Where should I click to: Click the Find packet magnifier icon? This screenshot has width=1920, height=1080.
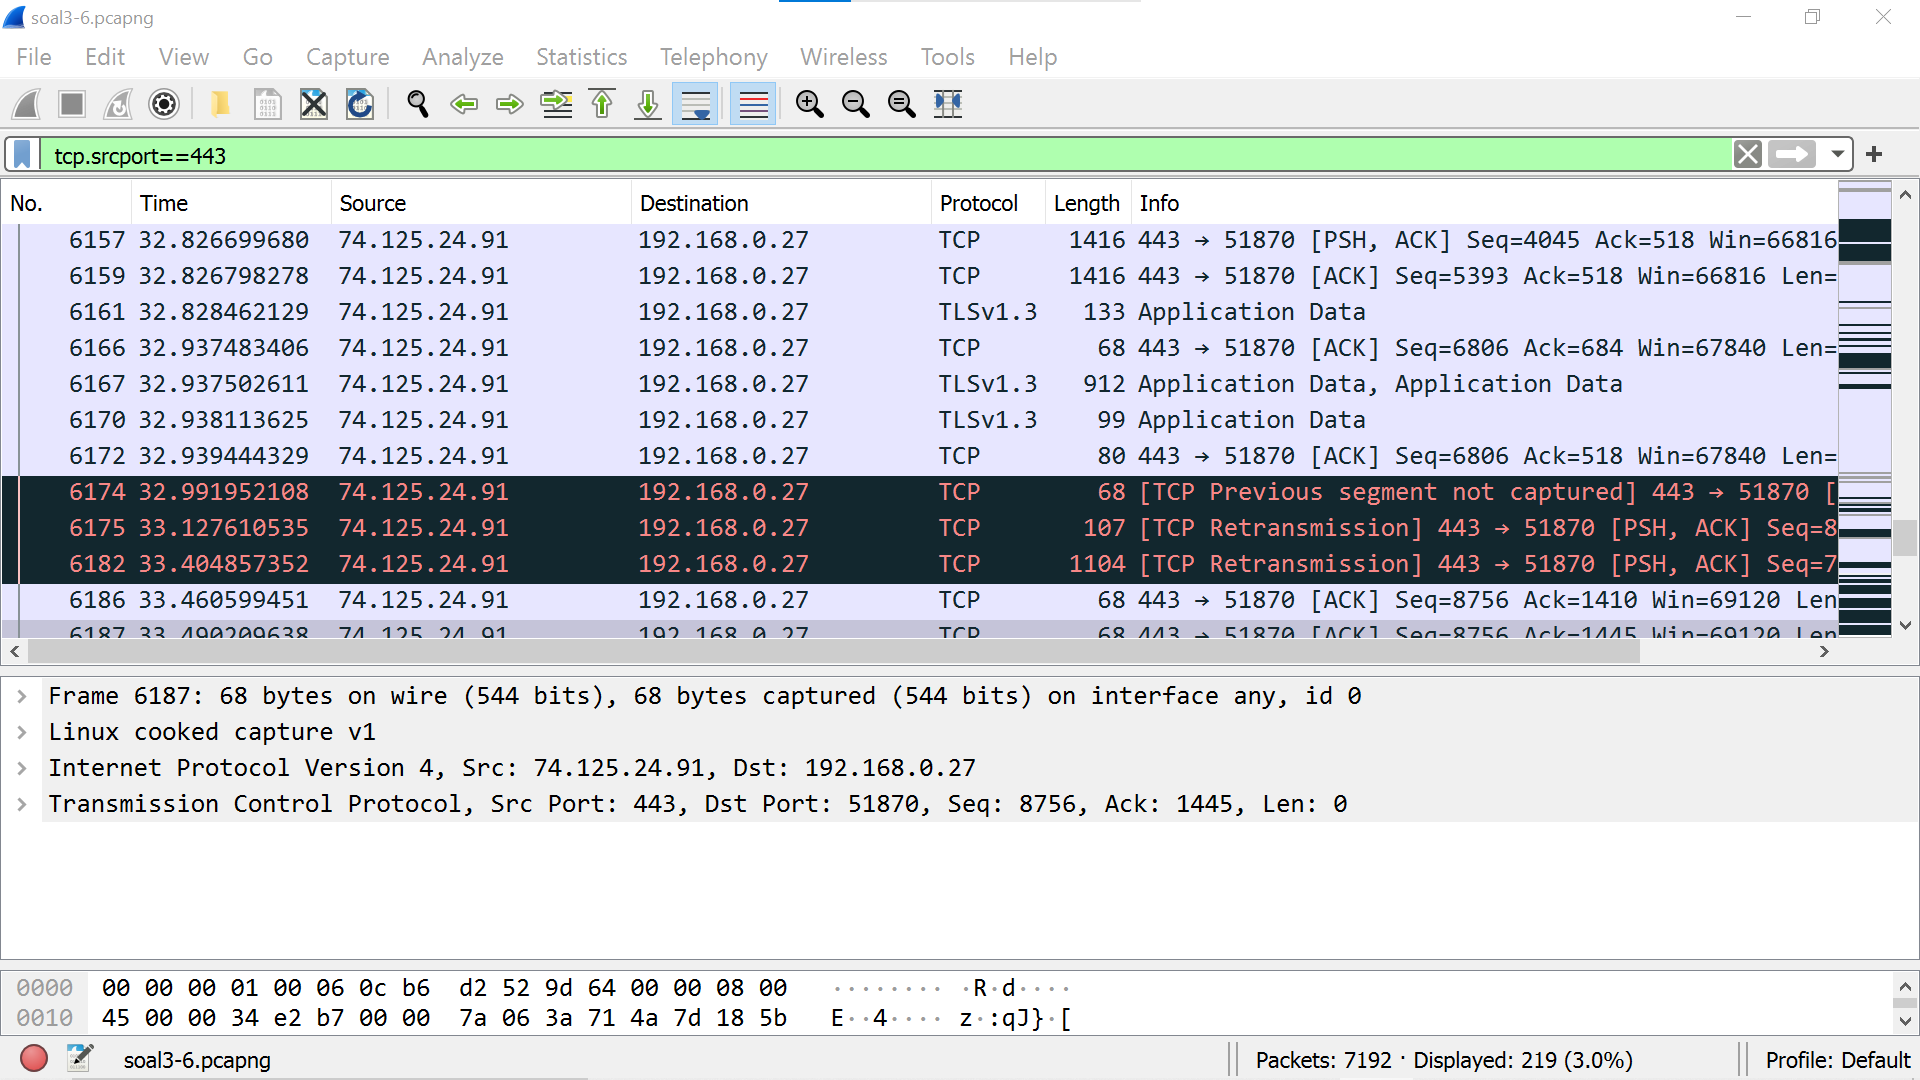(418, 104)
